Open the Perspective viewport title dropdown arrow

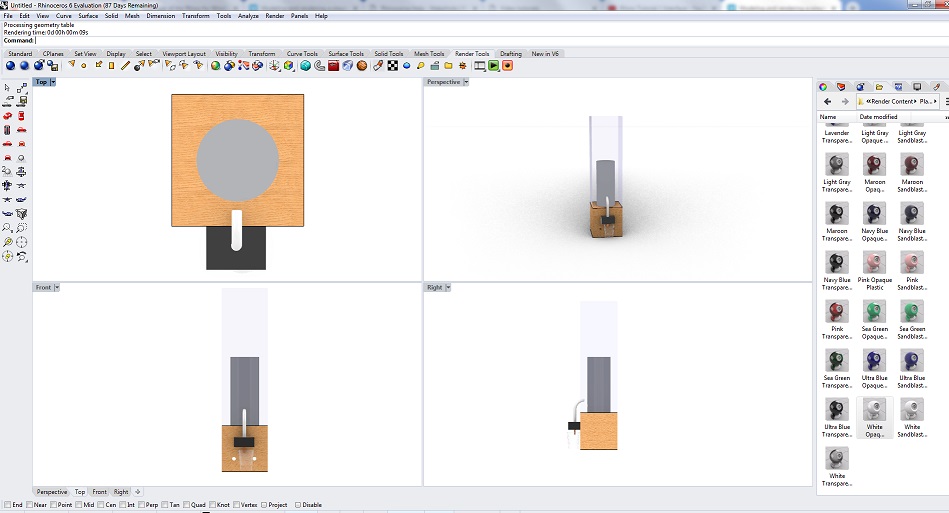pos(466,82)
